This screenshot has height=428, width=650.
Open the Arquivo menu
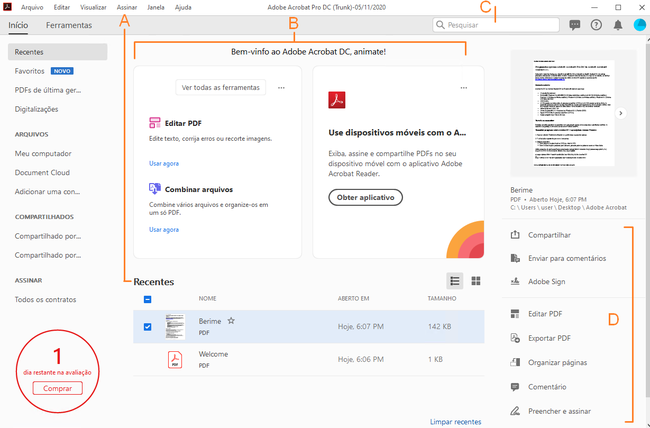pyautogui.click(x=32, y=7)
